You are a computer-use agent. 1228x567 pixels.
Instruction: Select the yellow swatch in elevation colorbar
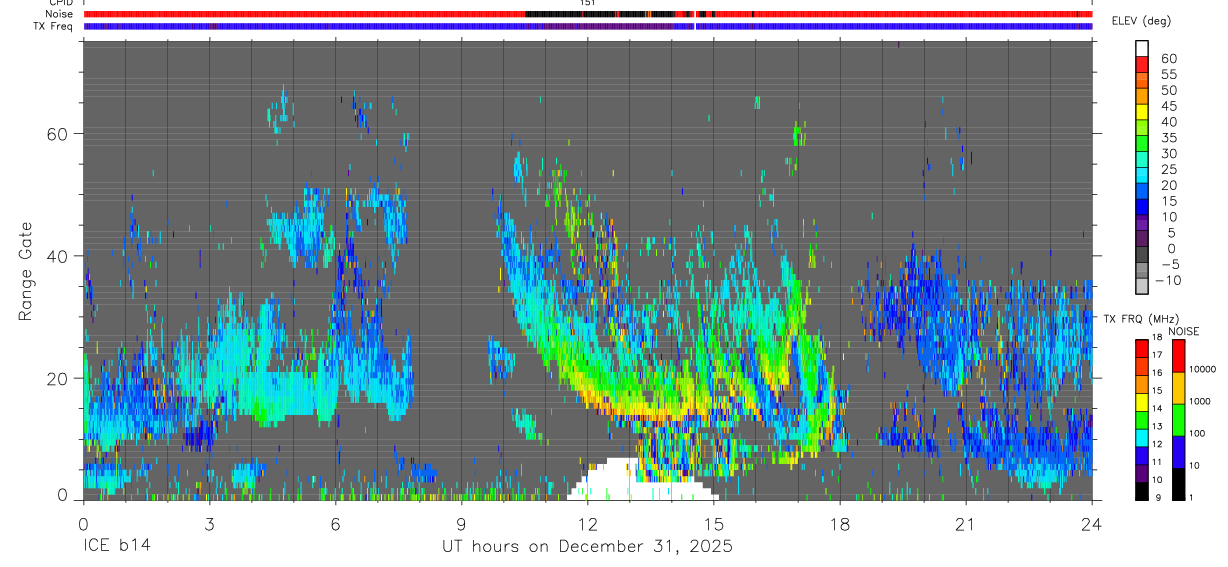[x=1142, y=112]
